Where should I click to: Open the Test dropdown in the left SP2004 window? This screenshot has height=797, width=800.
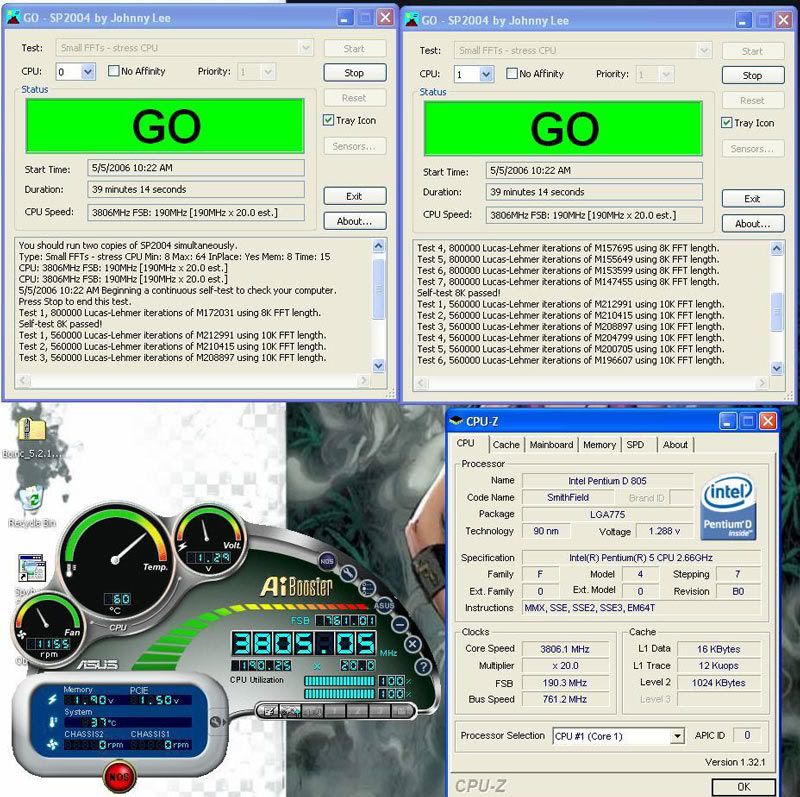click(305, 48)
